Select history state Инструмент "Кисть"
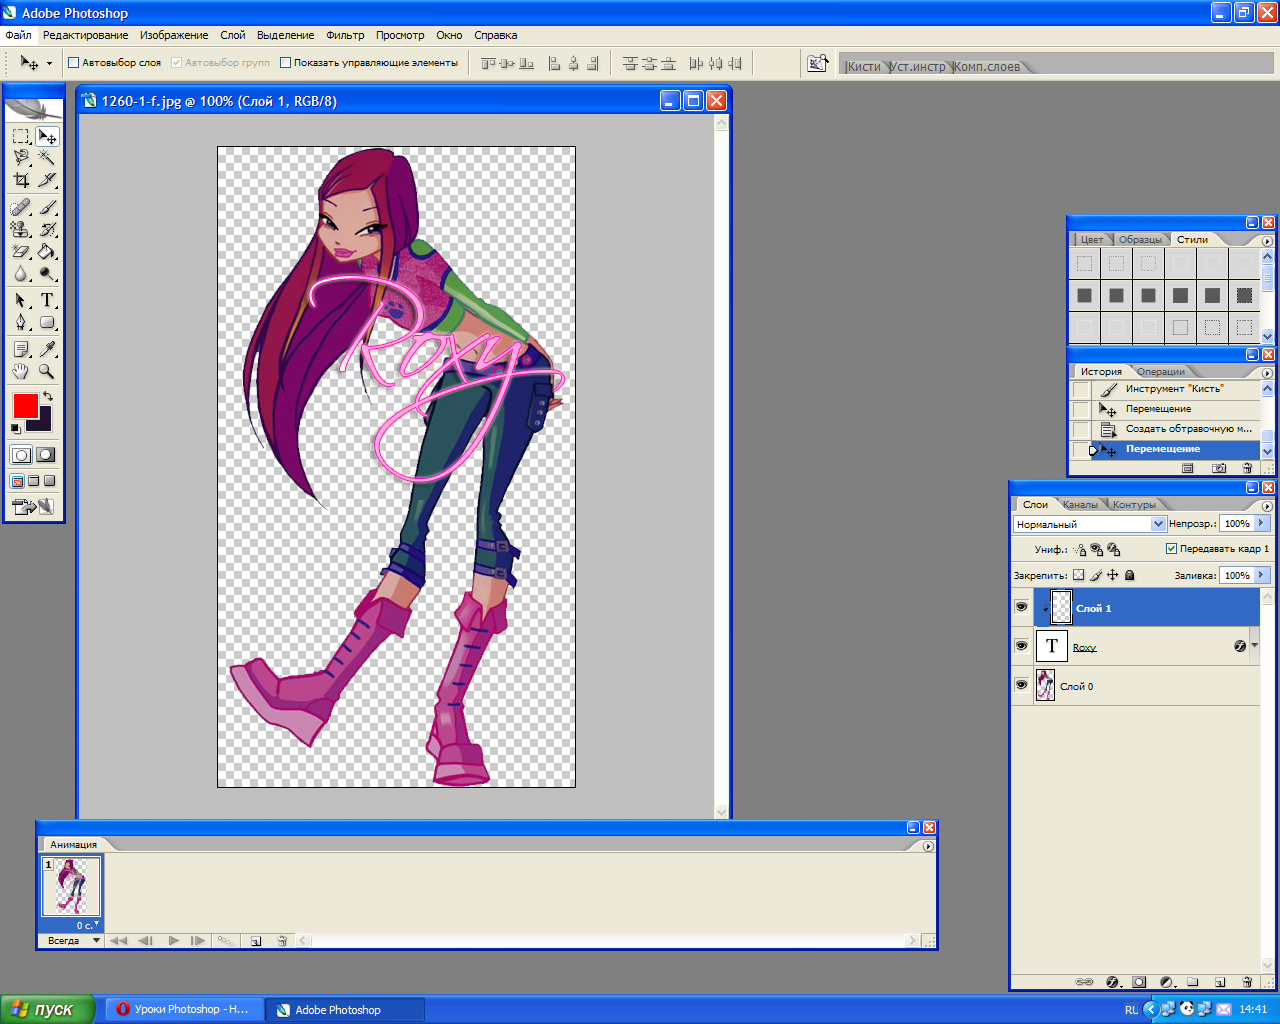This screenshot has height=1024, width=1280. click(1176, 389)
